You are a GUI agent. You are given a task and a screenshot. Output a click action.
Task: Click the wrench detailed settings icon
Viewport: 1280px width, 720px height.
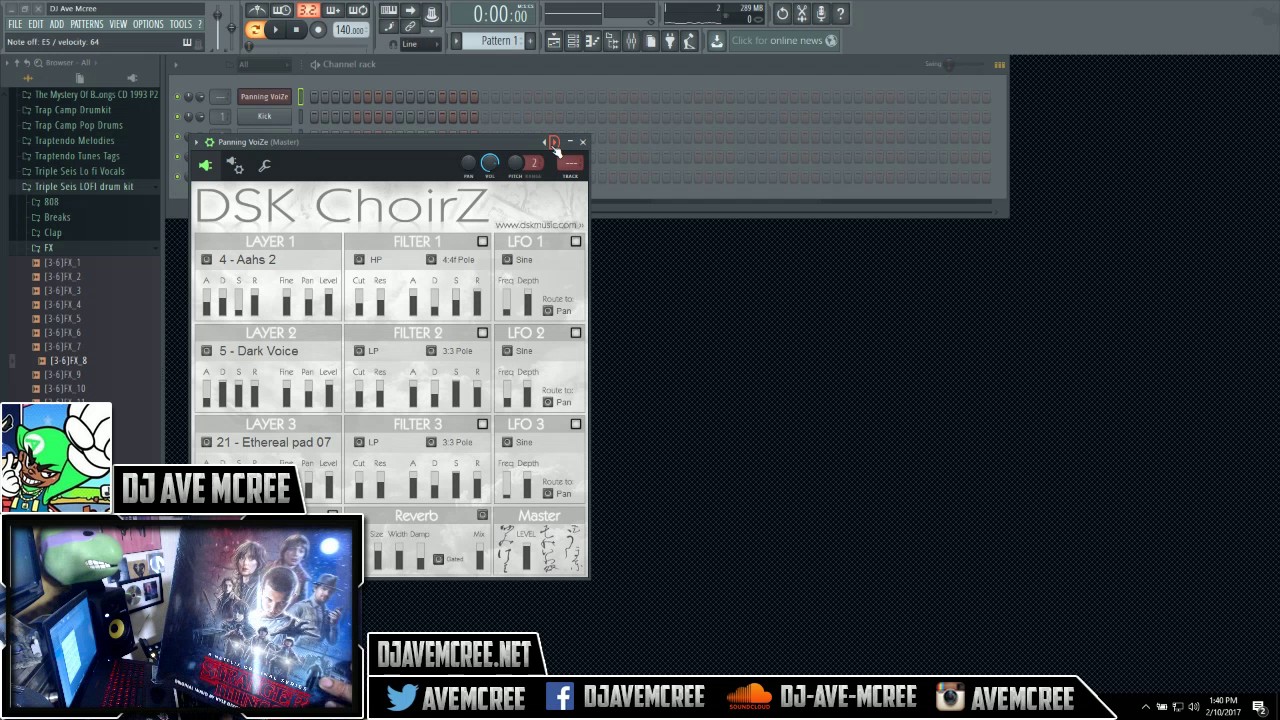point(265,166)
